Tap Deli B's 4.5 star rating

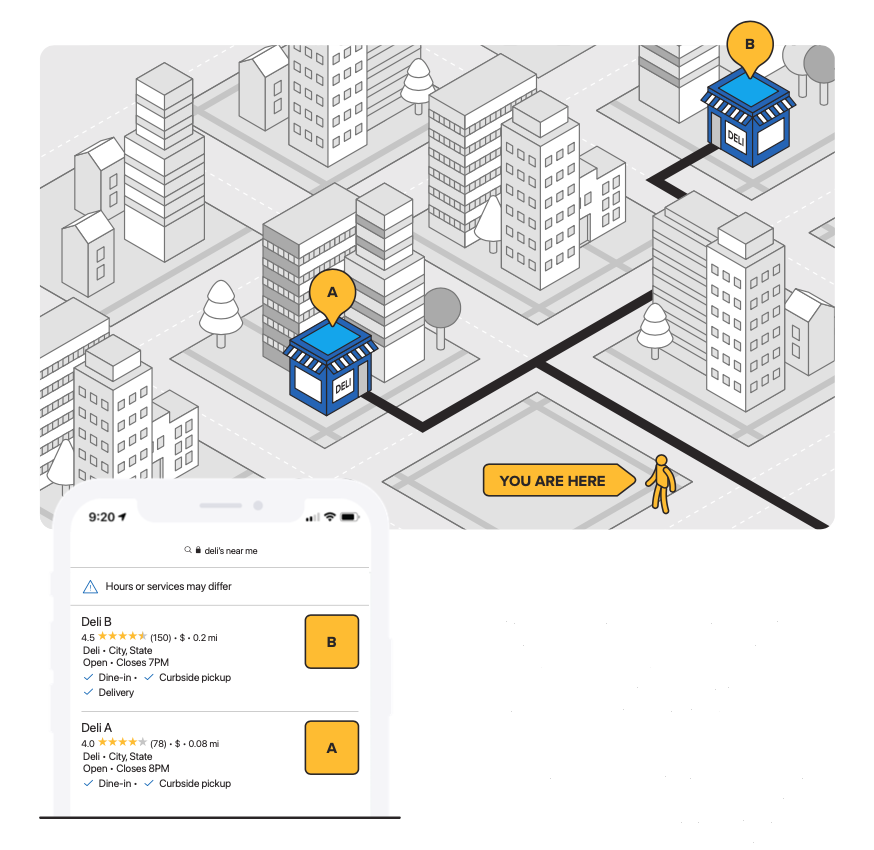[123, 636]
